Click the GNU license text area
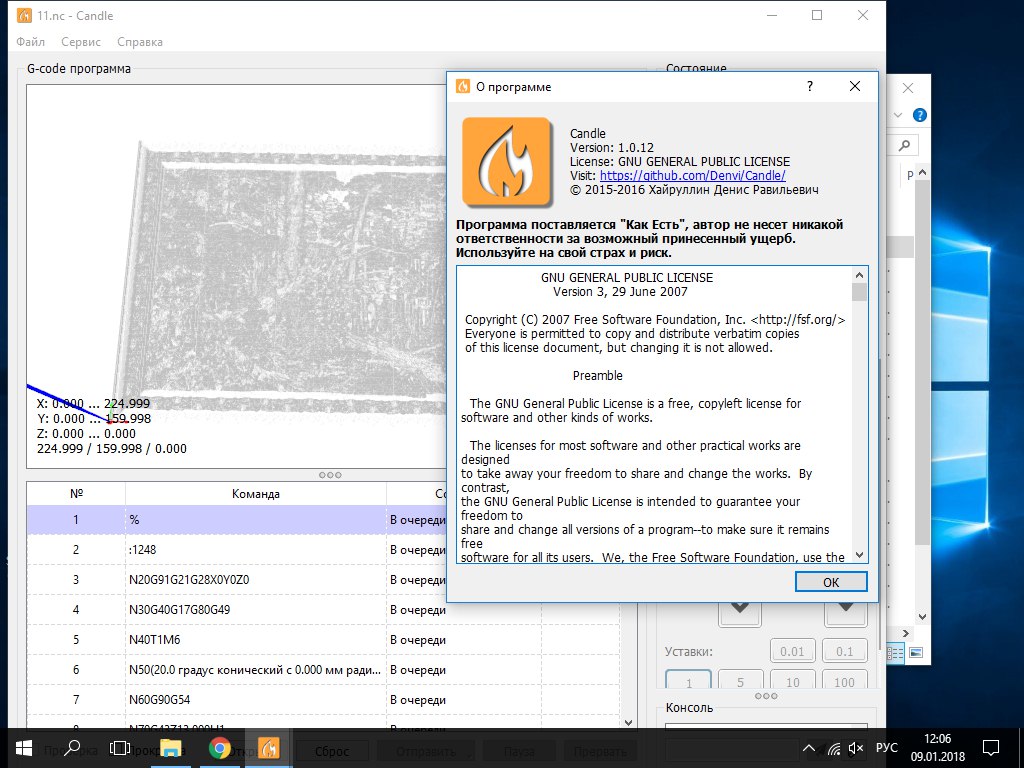The height and width of the screenshot is (768, 1024). tap(654, 415)
